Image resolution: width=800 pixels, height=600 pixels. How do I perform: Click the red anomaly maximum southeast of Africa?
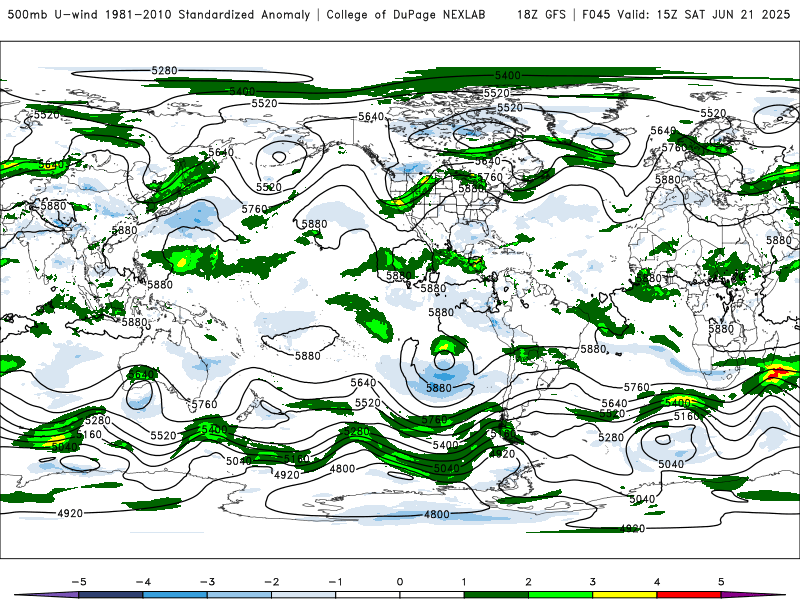tap(777, 372)
